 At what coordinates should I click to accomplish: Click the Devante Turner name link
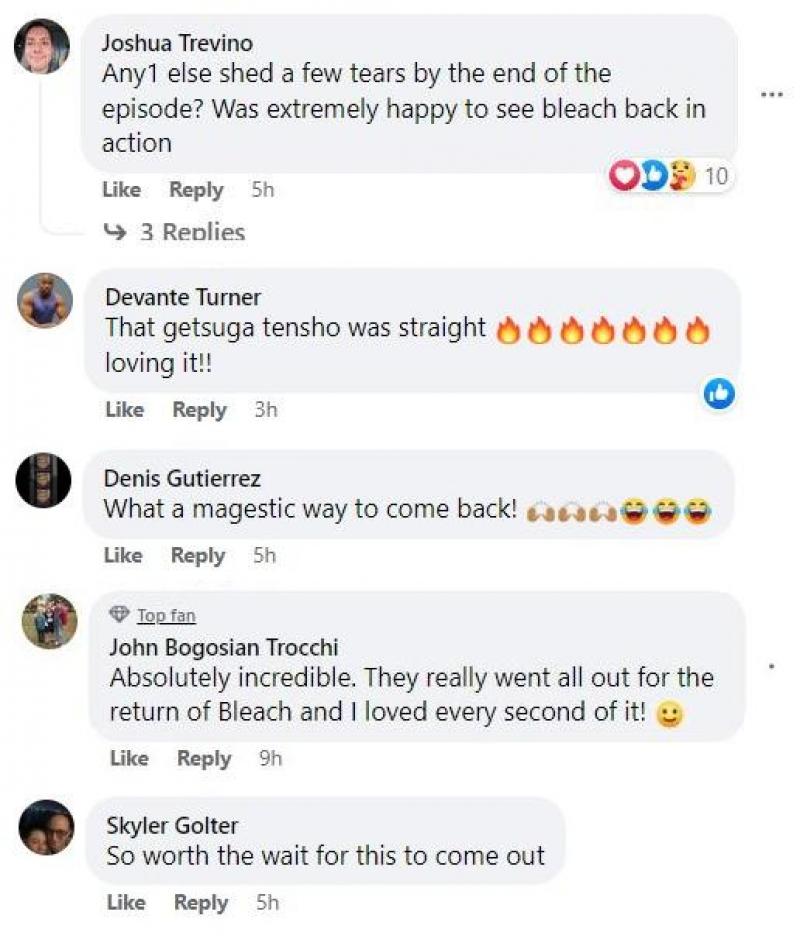click(x=183, y=297)
